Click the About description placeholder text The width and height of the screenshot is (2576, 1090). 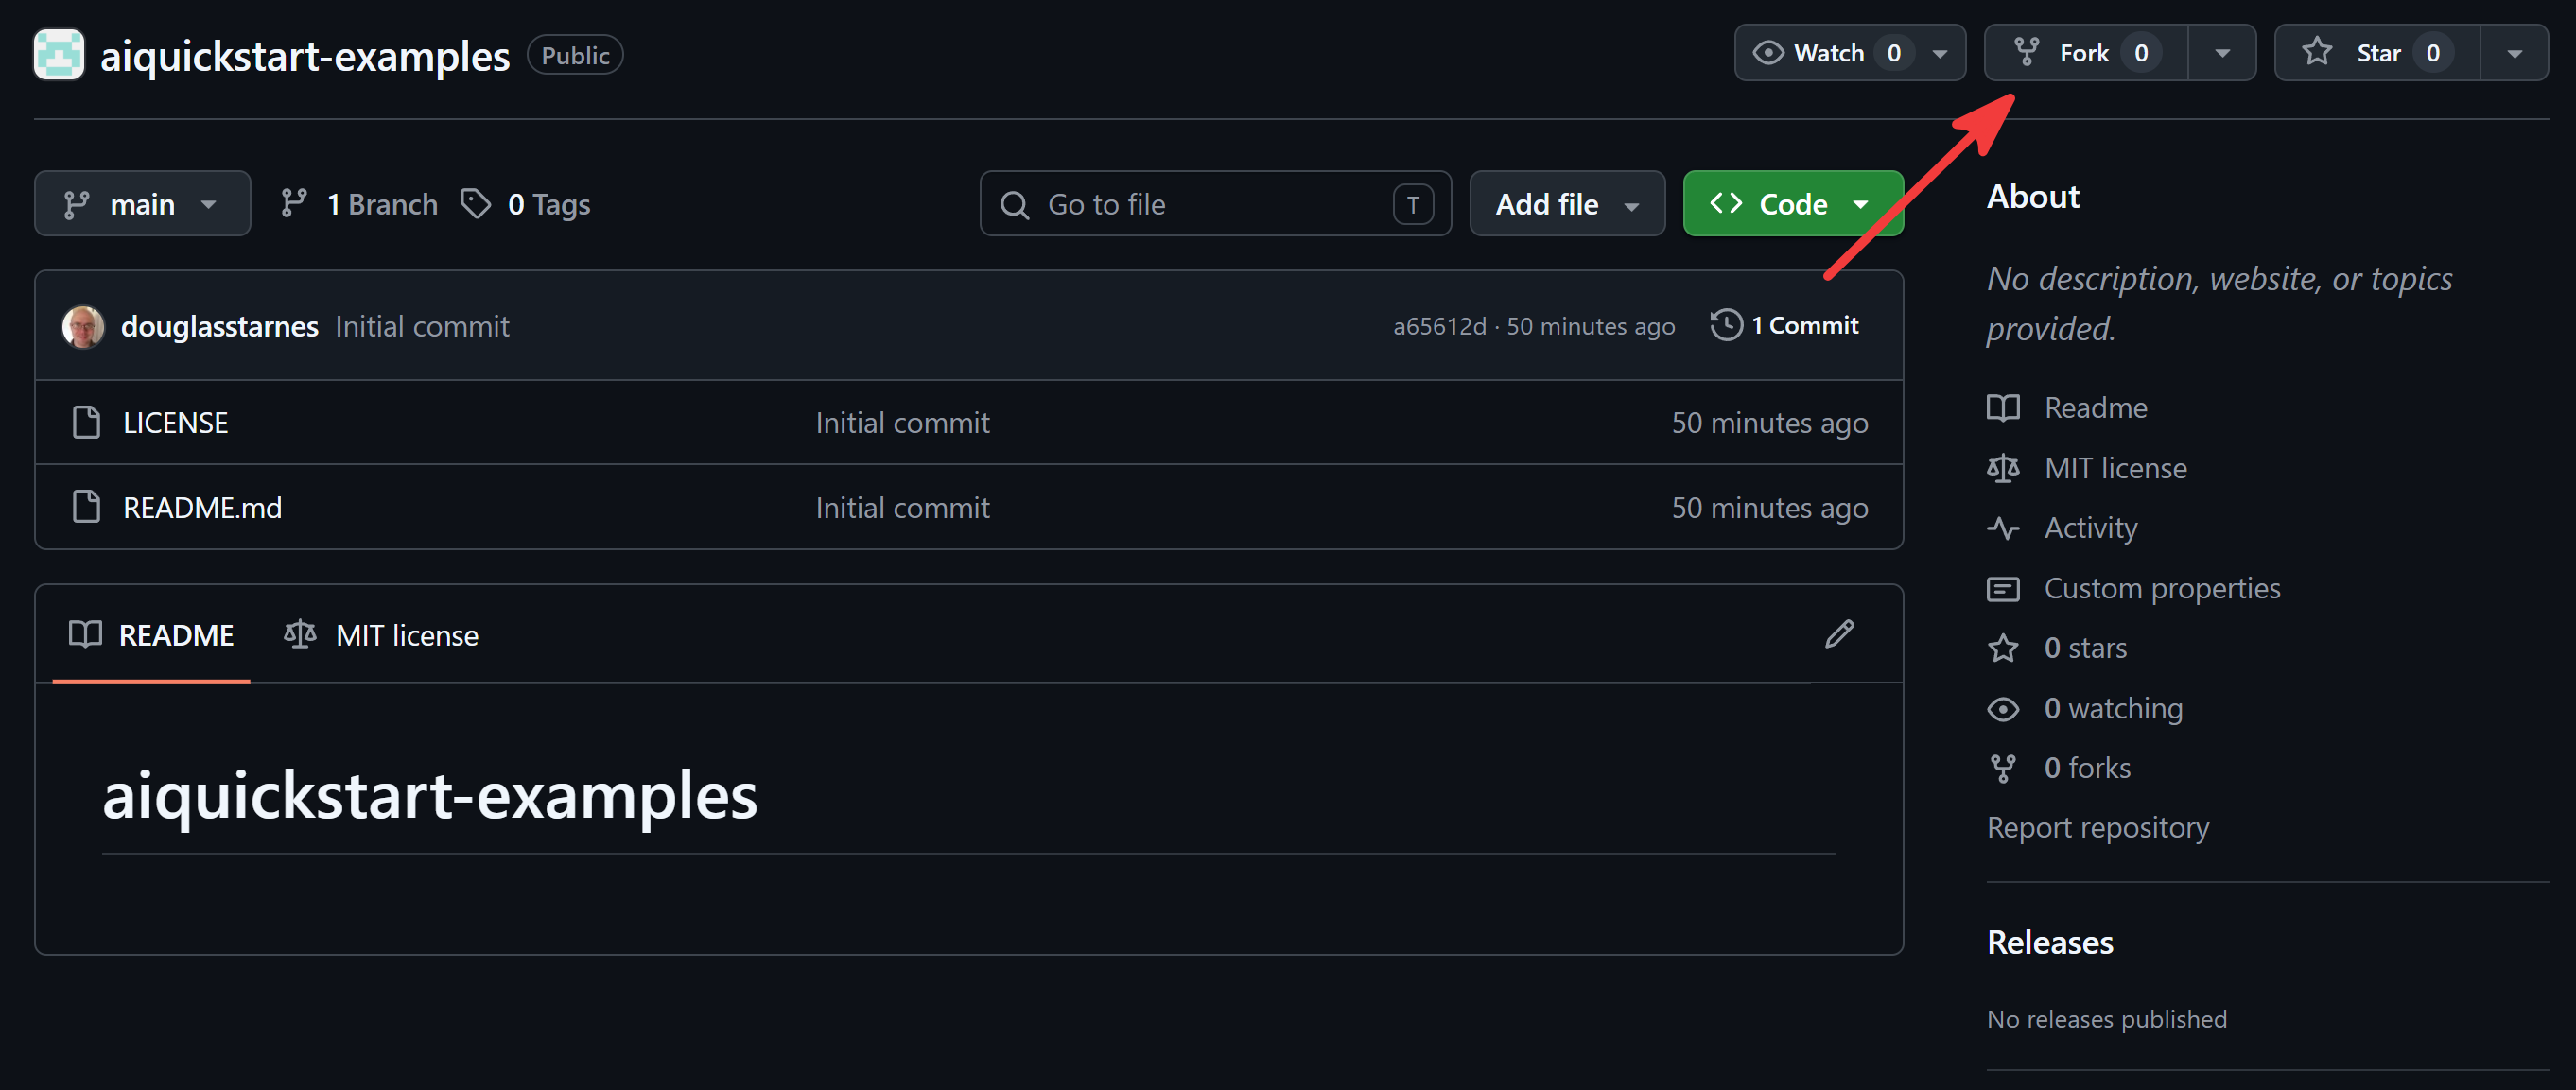click(x=2219, y=303)
